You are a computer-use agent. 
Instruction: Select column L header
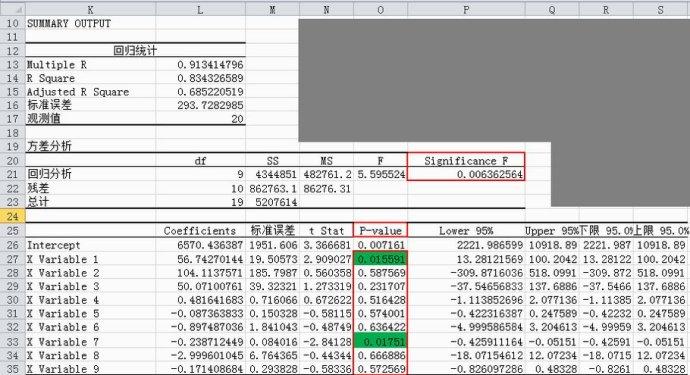(201, 10)
